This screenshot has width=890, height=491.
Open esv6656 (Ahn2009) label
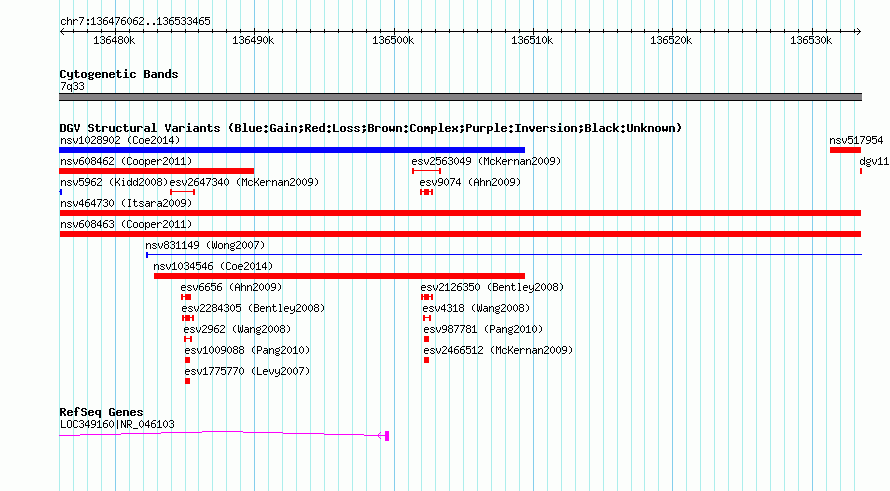[231, 287]
